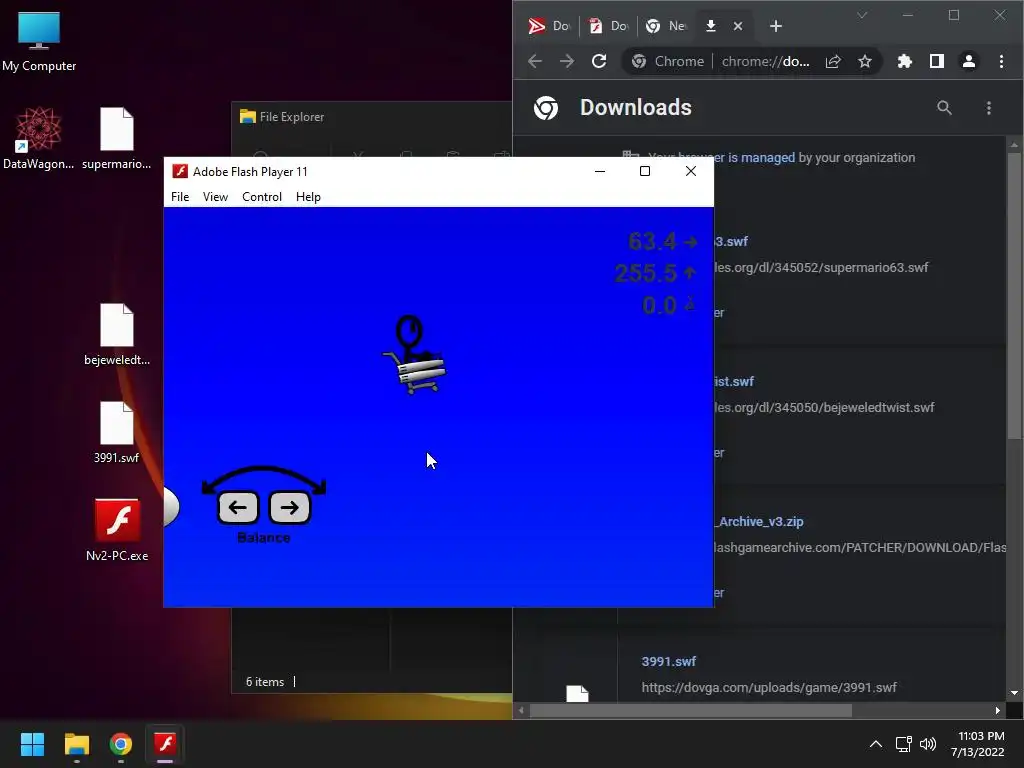Open Chrome three-dot main menu
Screen dimensions: 1024x768
click(1001, 61)
